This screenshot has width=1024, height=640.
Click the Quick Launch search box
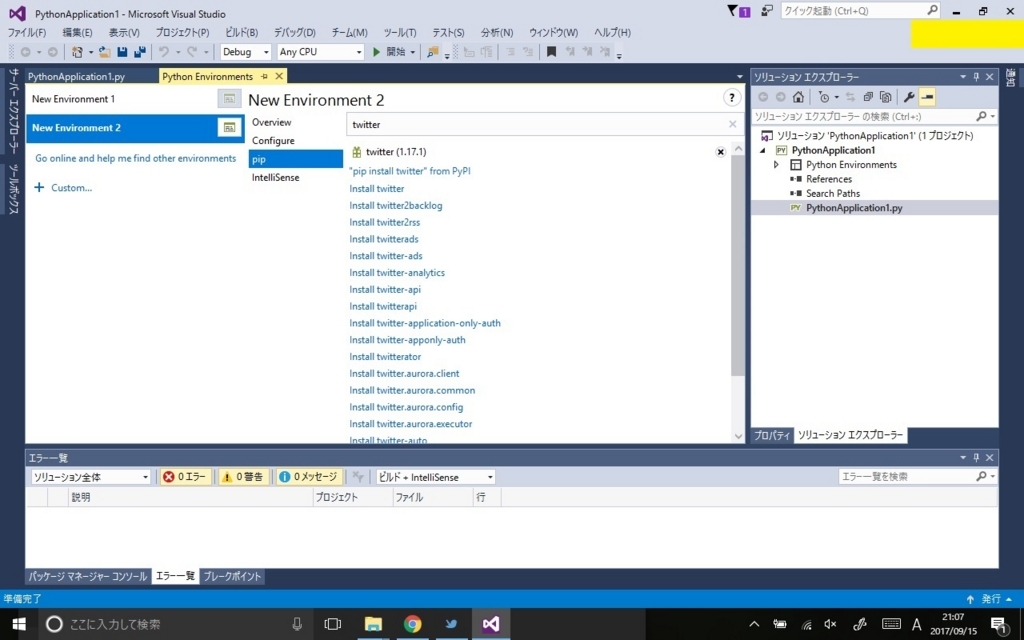click(x=861, y=10)
